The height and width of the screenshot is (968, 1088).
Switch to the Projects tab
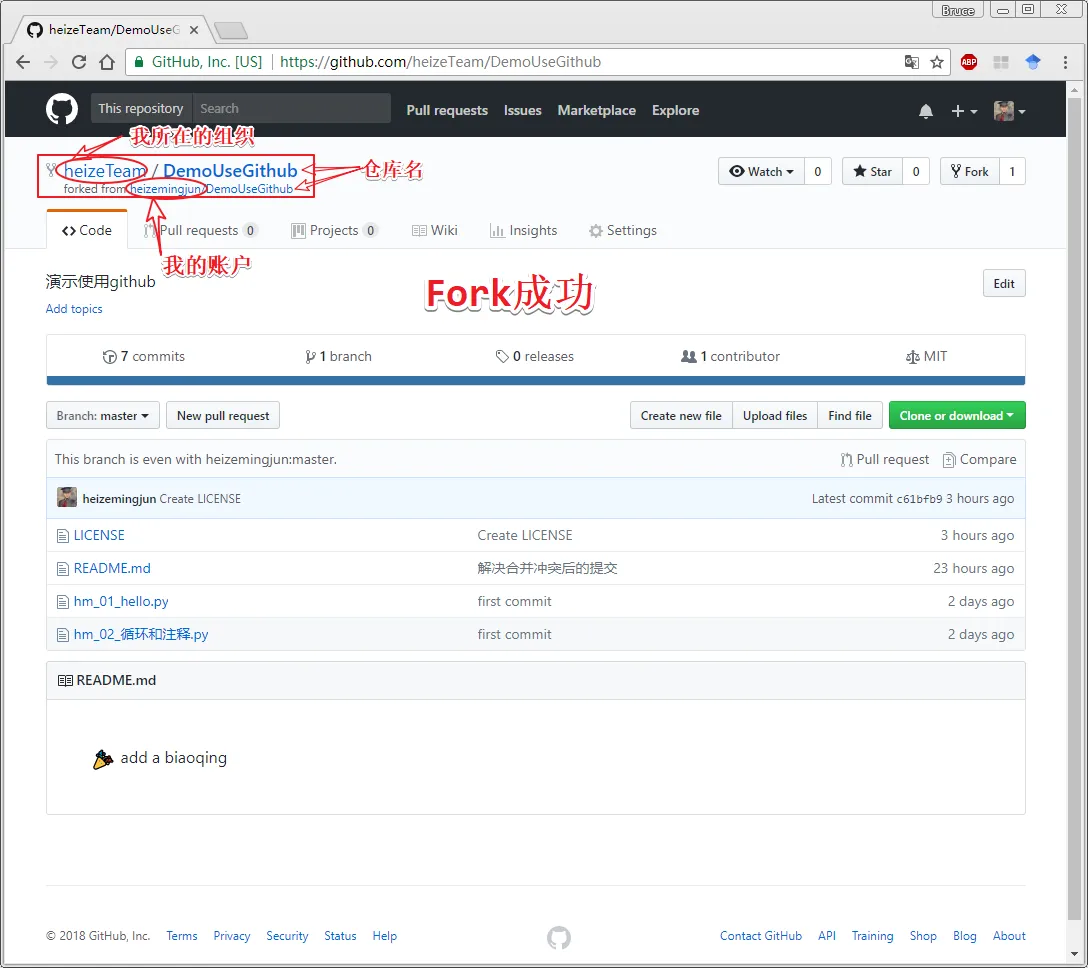(x=334, y=230)
